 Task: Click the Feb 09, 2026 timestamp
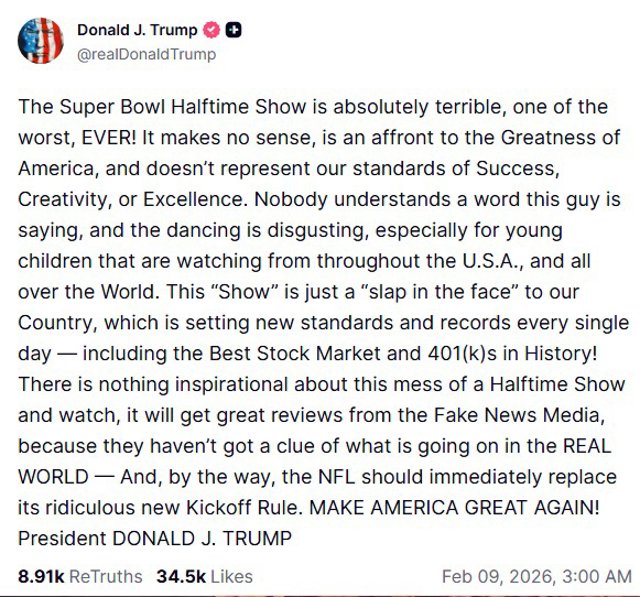[536, 576]
